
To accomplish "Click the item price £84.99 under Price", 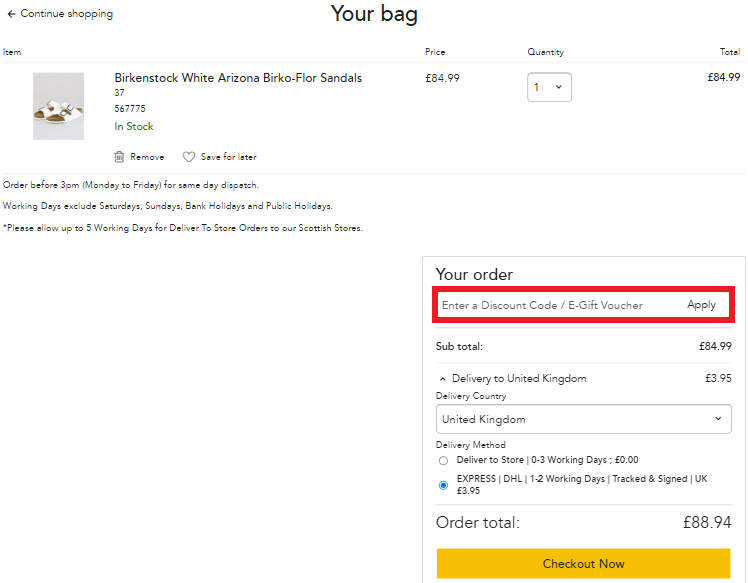I will [442, 78].
